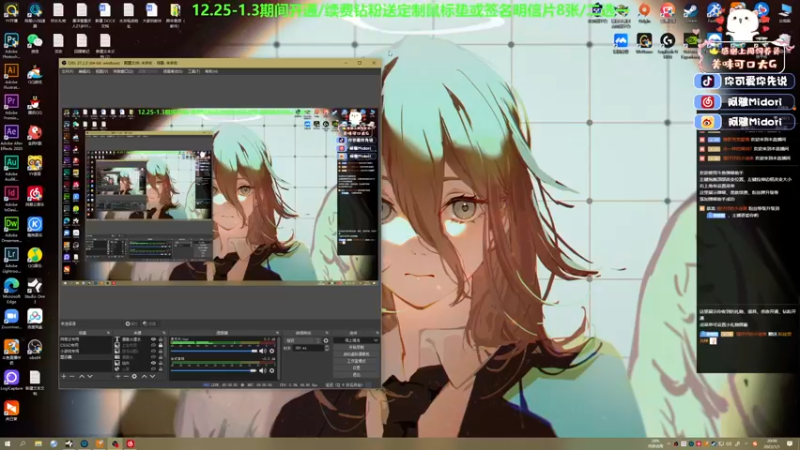
Task: Launch Adobe After Effects 2020 shortcut
Action: point(11,136)
